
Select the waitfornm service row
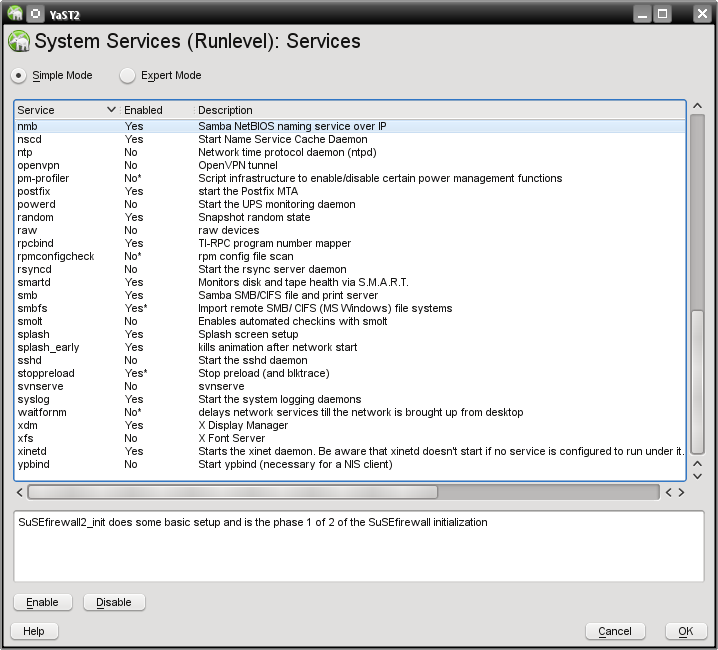click(x=350, y=412)
